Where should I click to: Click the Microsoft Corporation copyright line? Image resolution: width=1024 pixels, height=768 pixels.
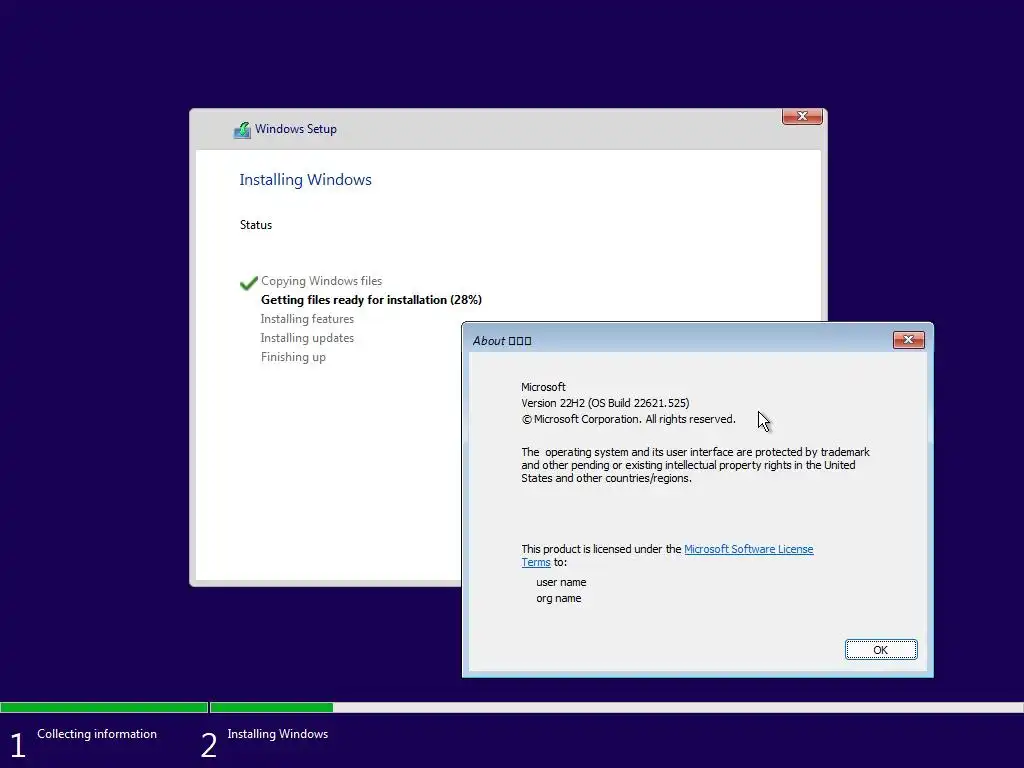coord(628,419)
